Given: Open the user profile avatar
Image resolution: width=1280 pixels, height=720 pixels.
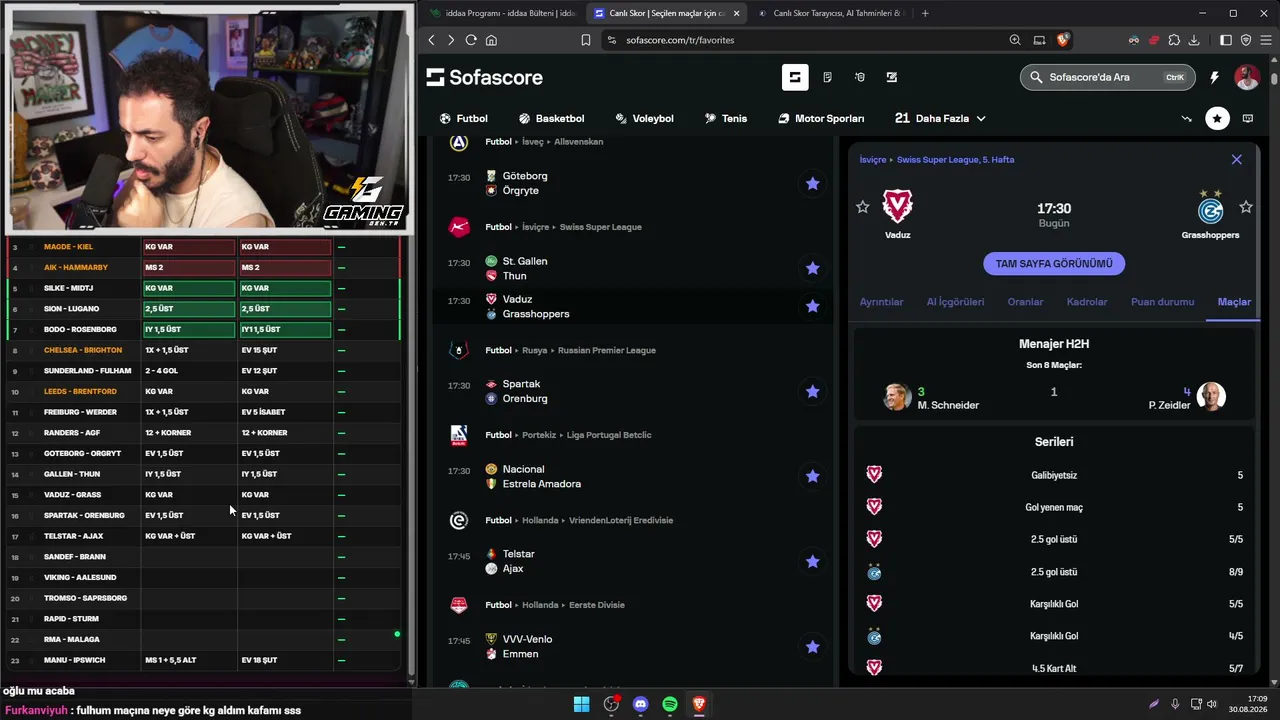Looking at the screenshot, I should tap(1246, 77).
